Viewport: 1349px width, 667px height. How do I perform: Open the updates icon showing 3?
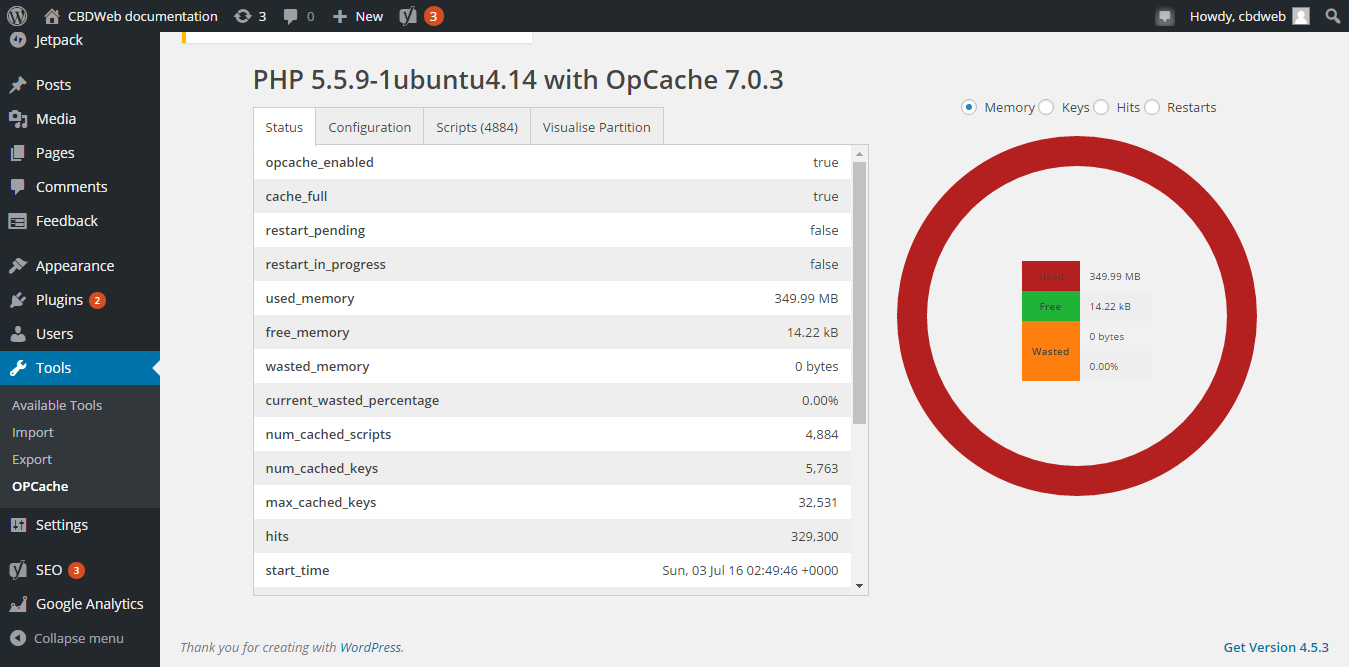249,16
